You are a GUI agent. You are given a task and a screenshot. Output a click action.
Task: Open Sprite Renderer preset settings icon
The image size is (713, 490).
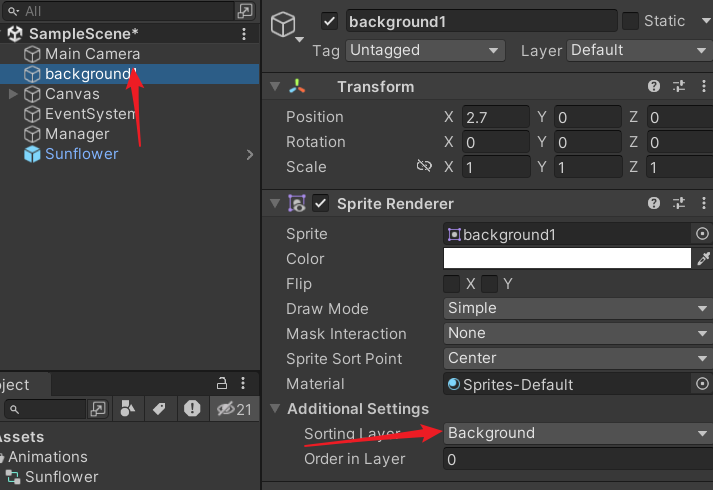click(x=680, y=204)
